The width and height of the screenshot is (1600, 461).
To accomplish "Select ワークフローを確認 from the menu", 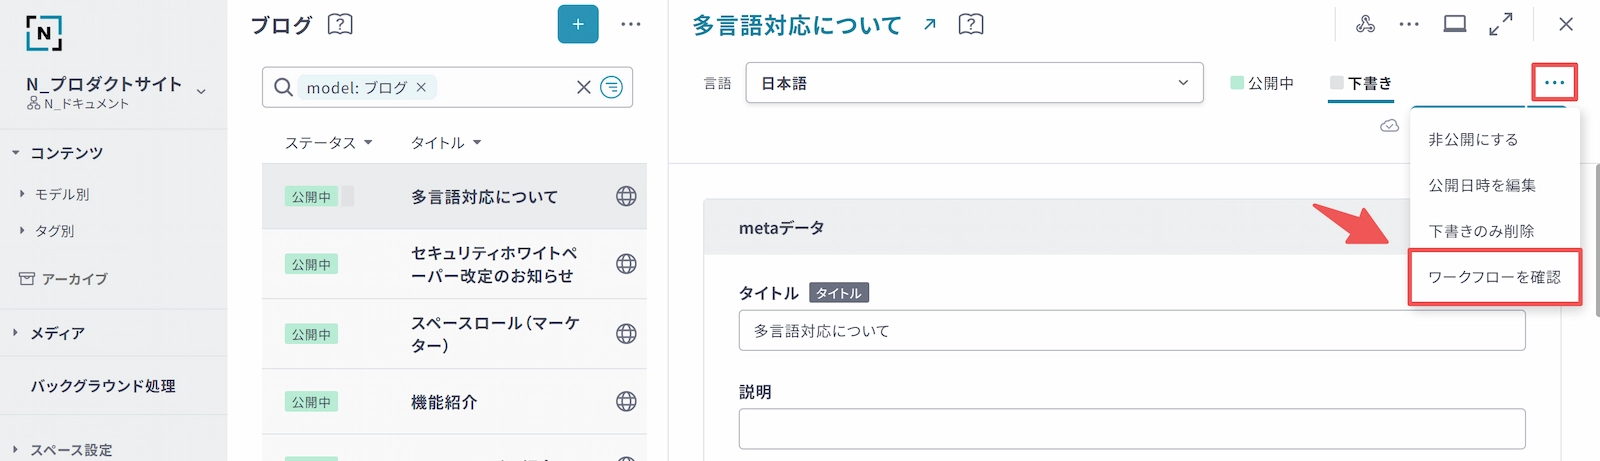I will pos(1494,277).
